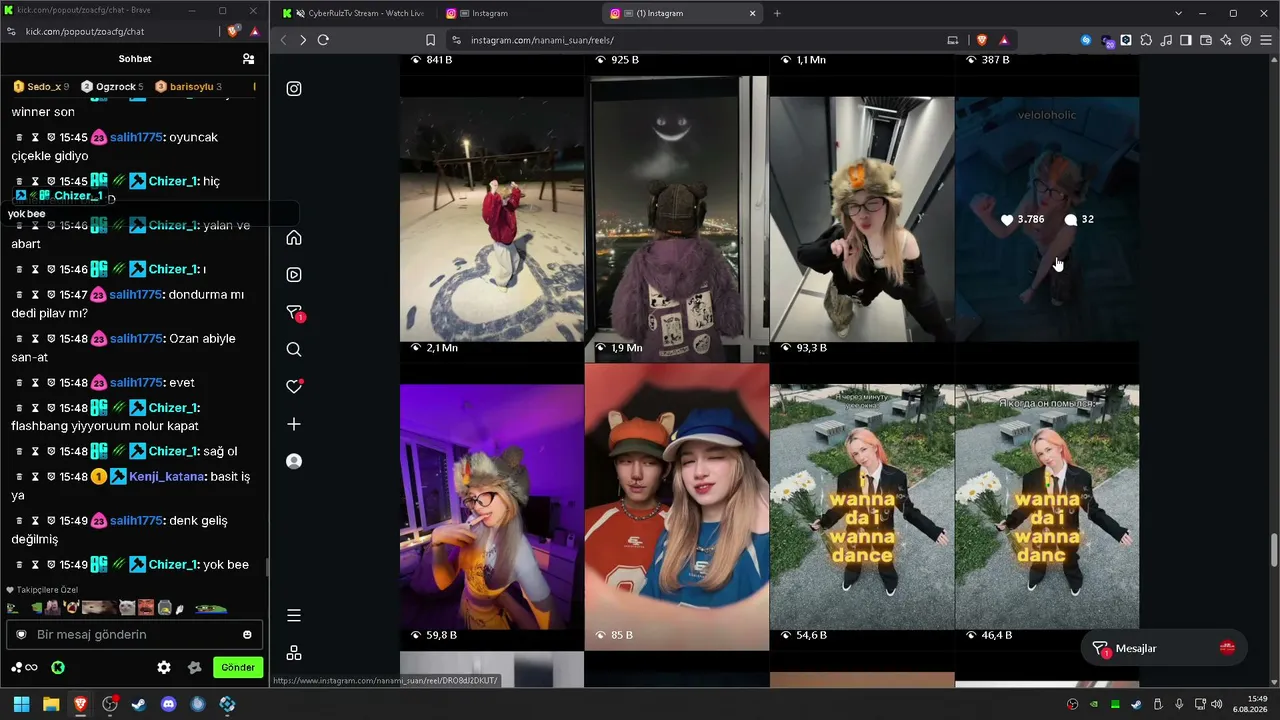
Task: Open Instagram logo in left sidebar
Action: coord(294,89)
